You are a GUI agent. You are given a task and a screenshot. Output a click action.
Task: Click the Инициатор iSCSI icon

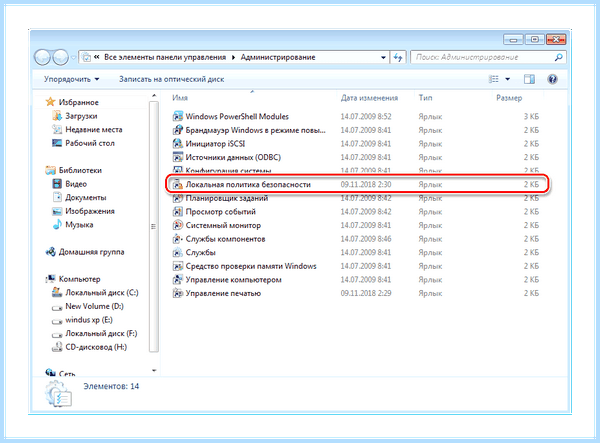tap(178, 144)
